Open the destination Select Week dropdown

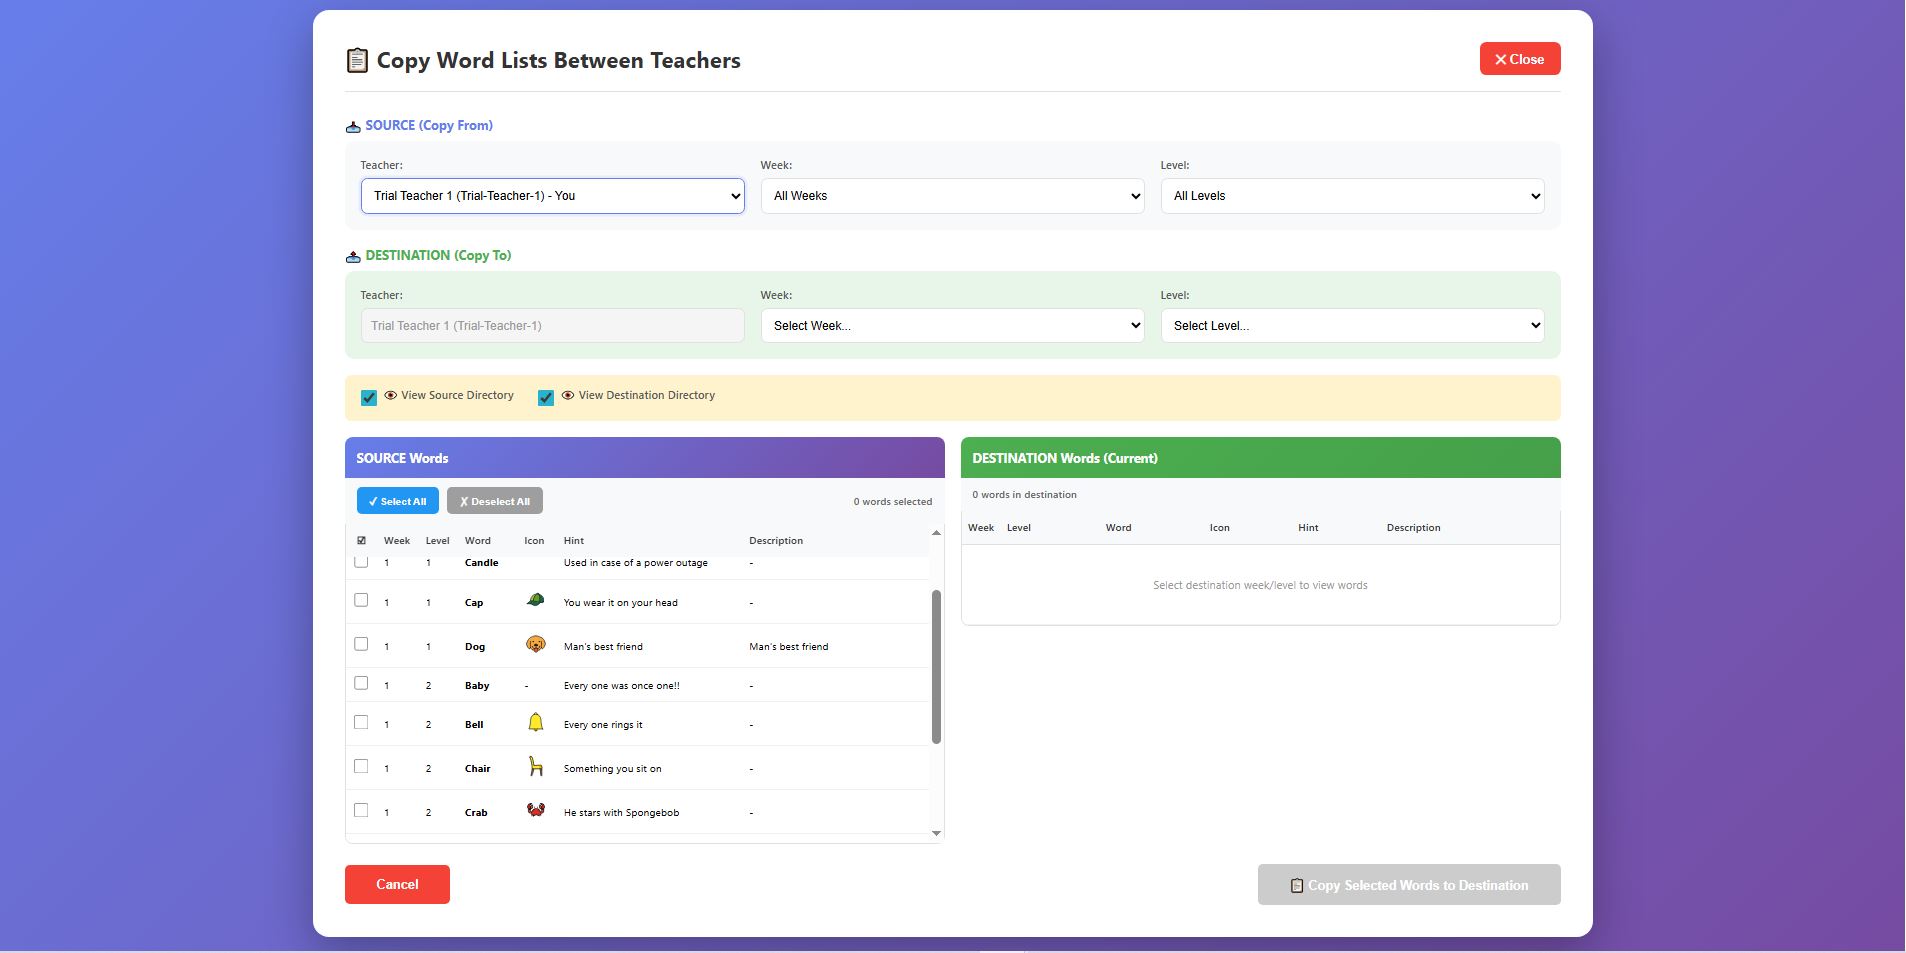[952, 326]
